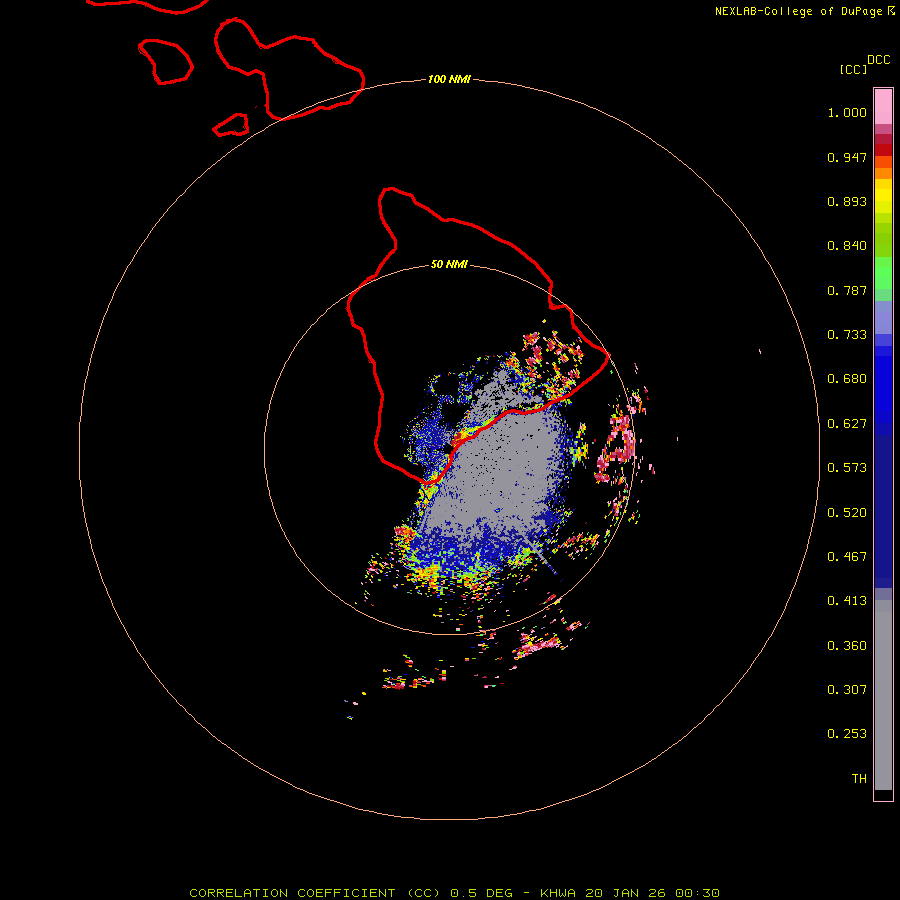The width and height of the screenshot is (900, 900).
Task: Click the 50 NMI range ring label
Action: point(449,264)
